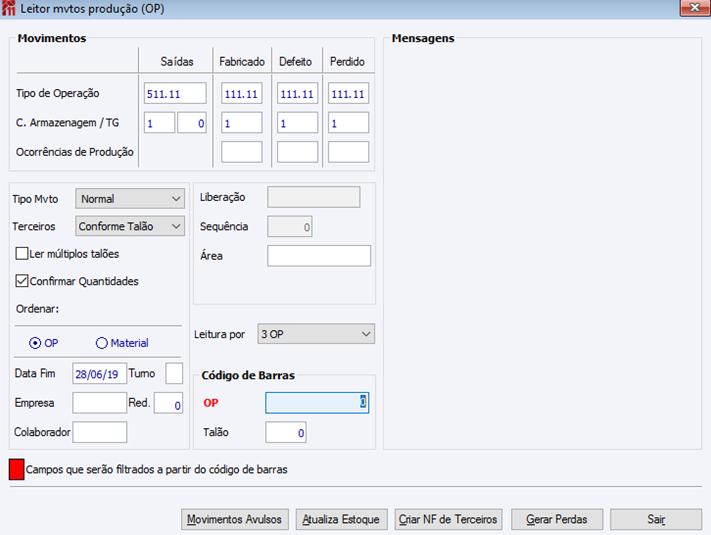Click the Data Fim date field
The image size is (711, 535).
point(99,374)
